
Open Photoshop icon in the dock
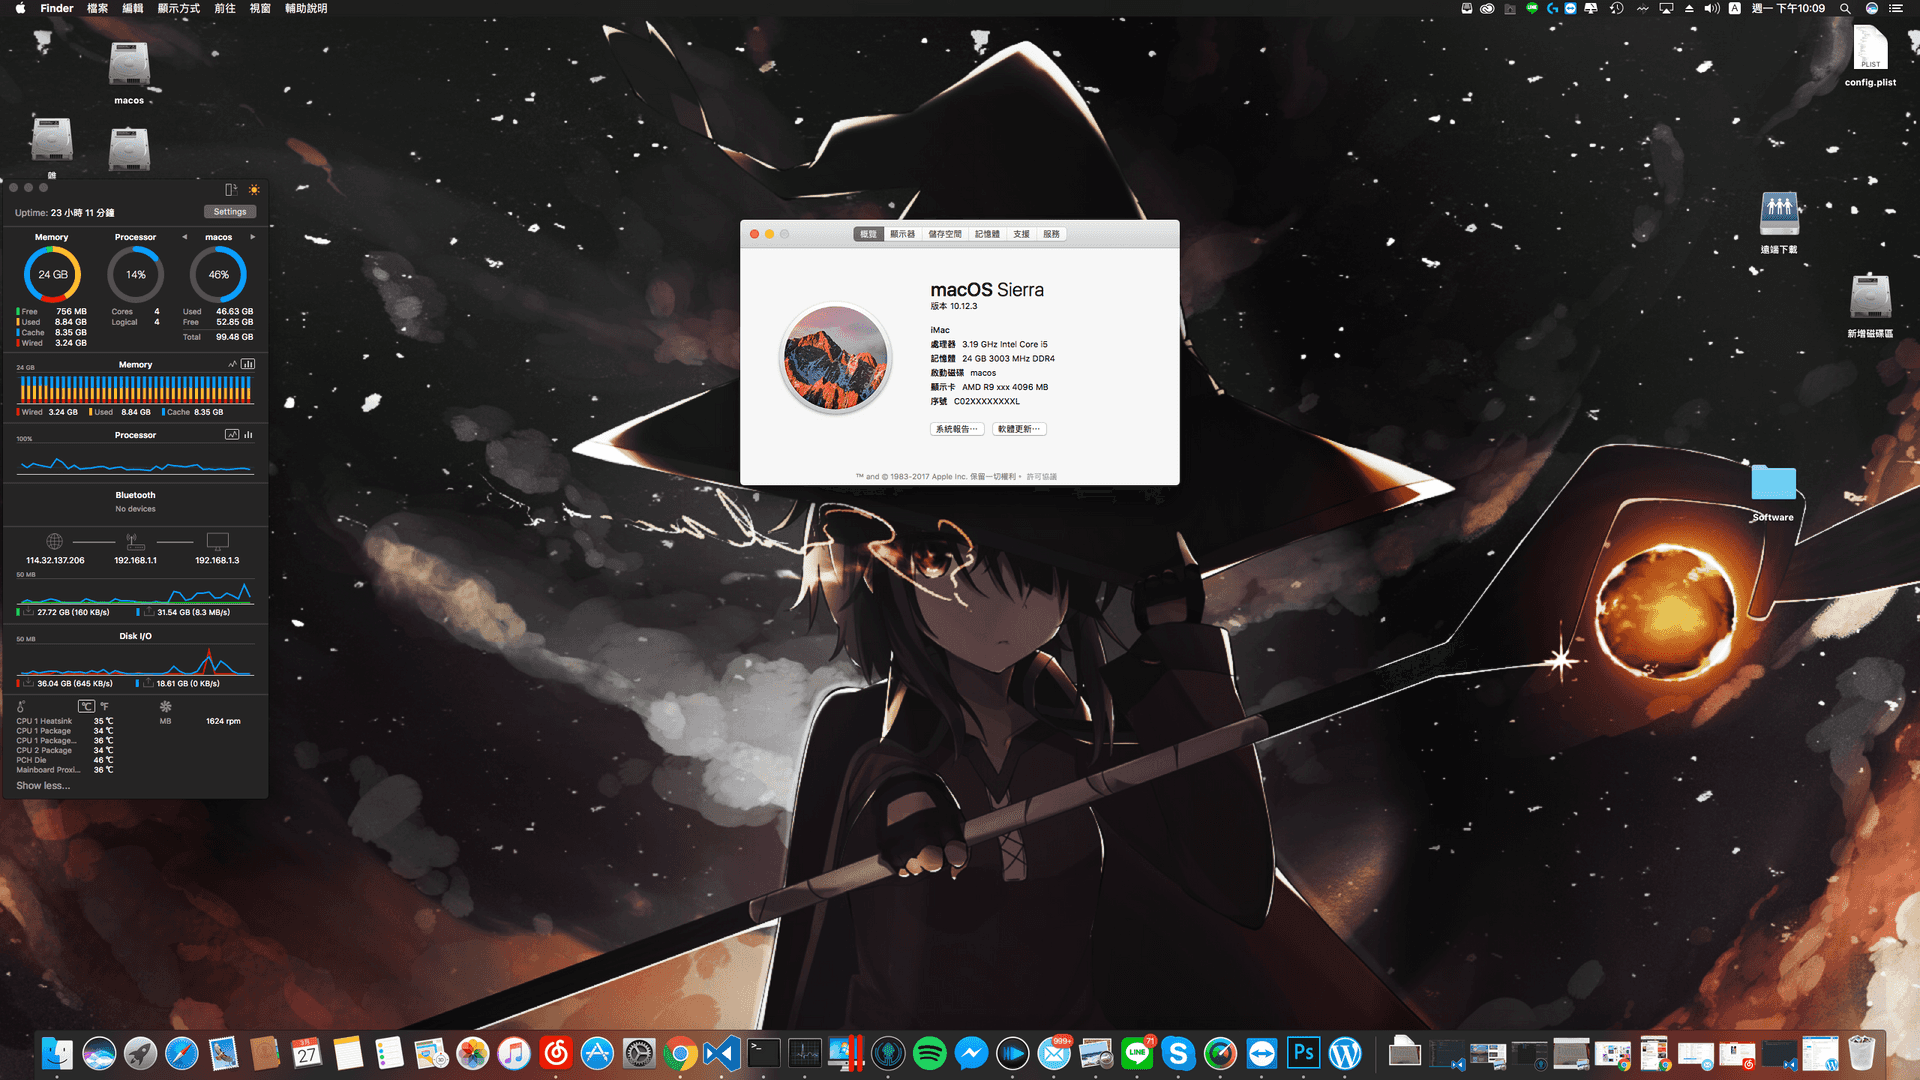point(1303,1053)
